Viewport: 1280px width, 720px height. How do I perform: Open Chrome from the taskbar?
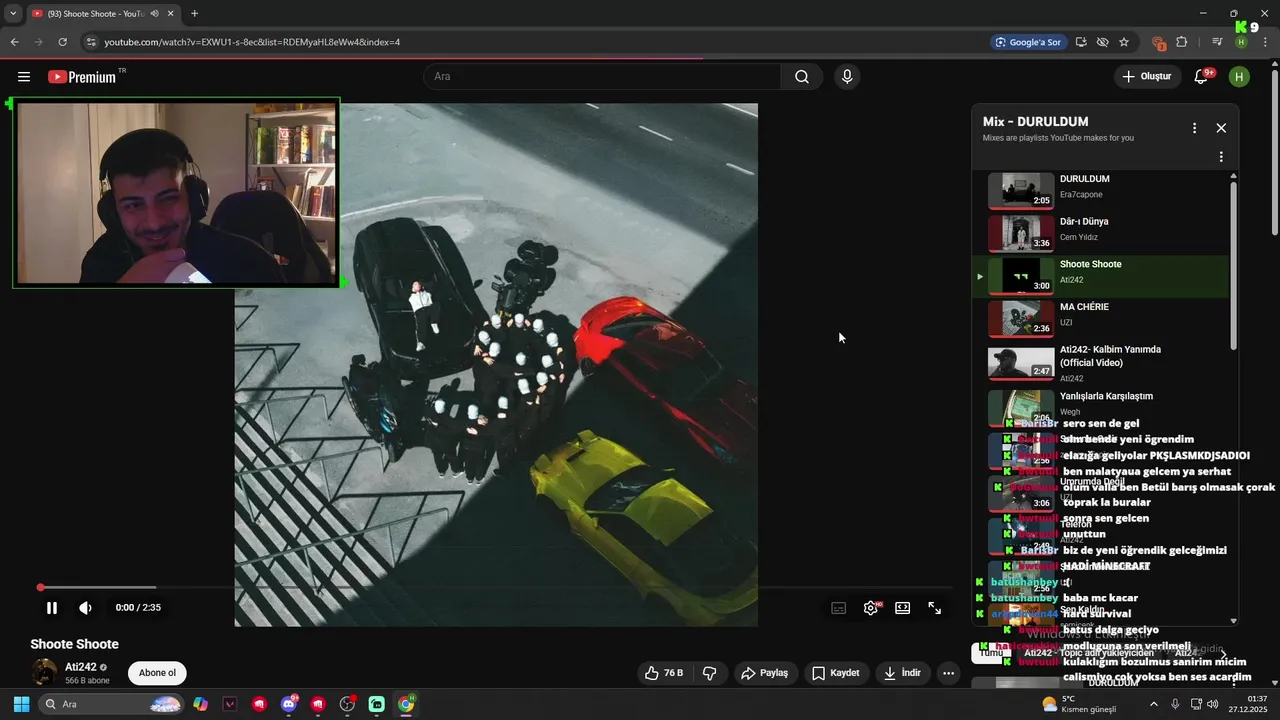[406, 704]
